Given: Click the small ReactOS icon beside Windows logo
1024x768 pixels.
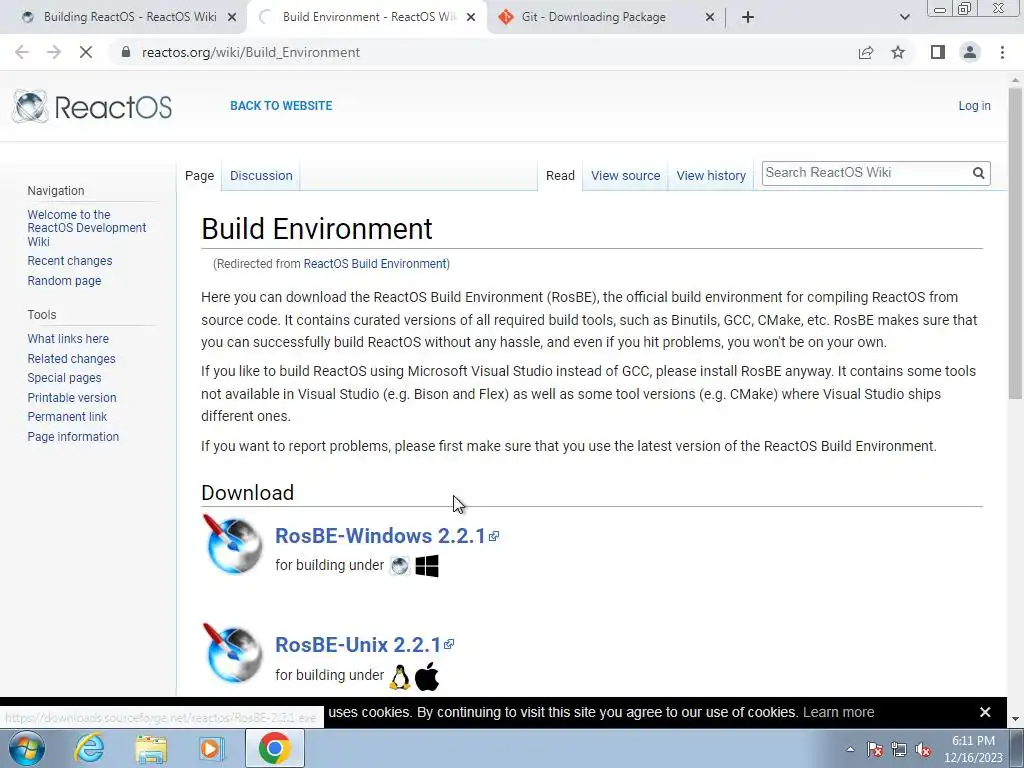Looking at the screenshot, I should [x=400, y=566].
